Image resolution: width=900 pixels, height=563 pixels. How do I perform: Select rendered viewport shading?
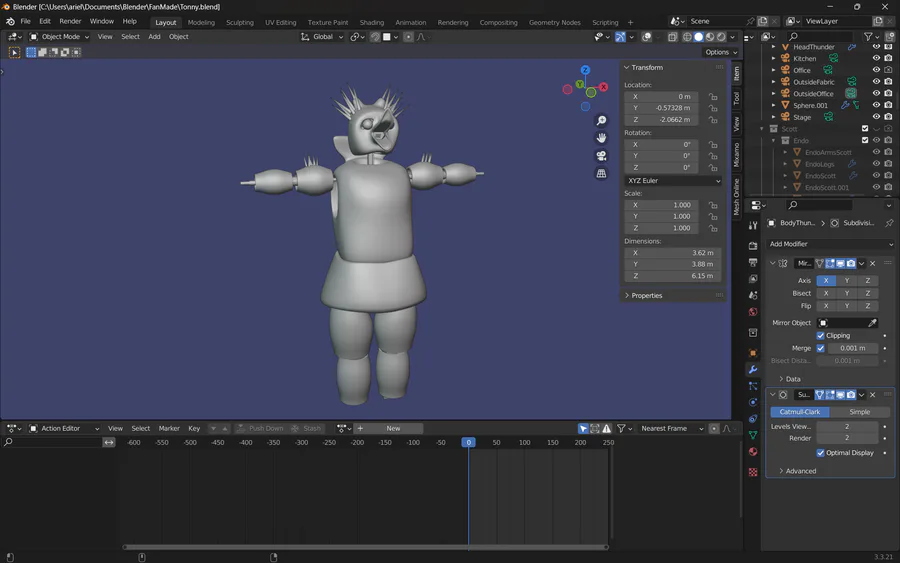[x=721, y=37]
